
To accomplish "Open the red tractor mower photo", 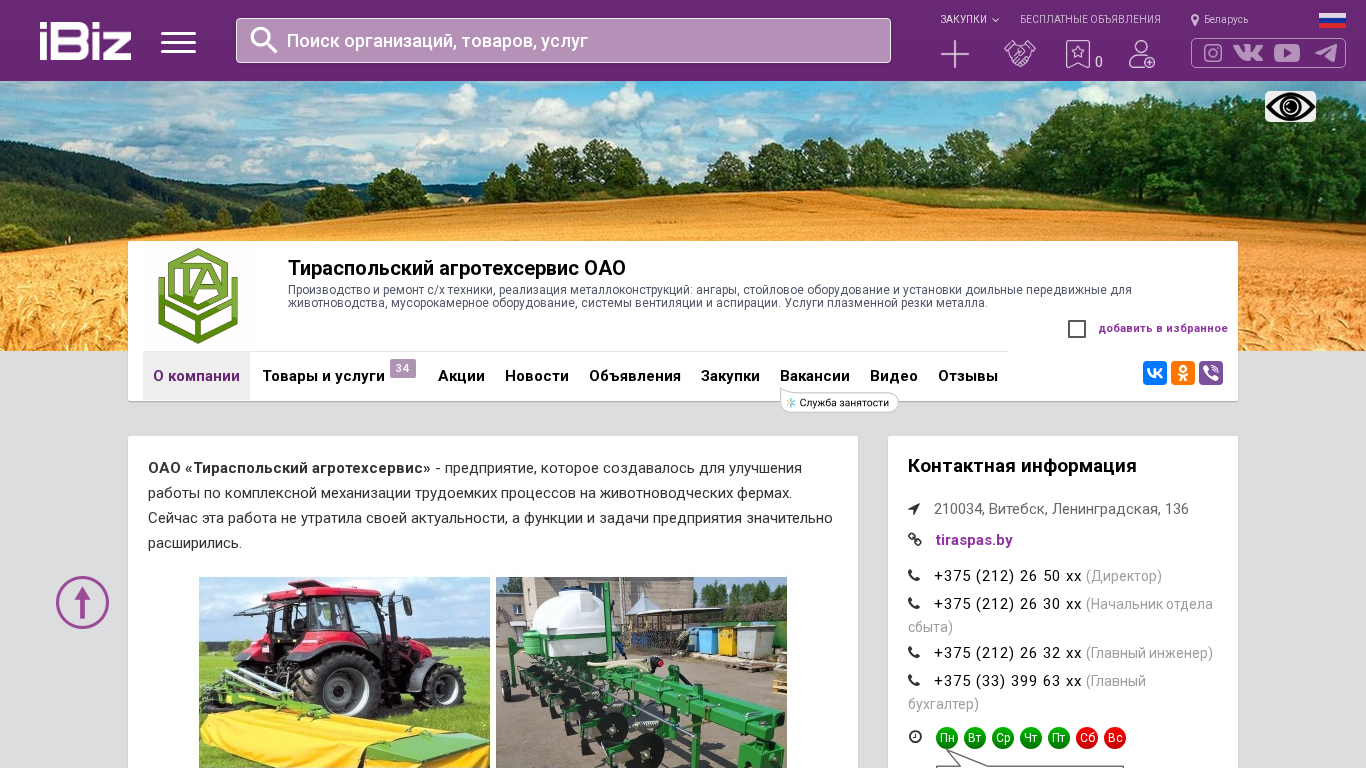I will [x=344, y=672].
